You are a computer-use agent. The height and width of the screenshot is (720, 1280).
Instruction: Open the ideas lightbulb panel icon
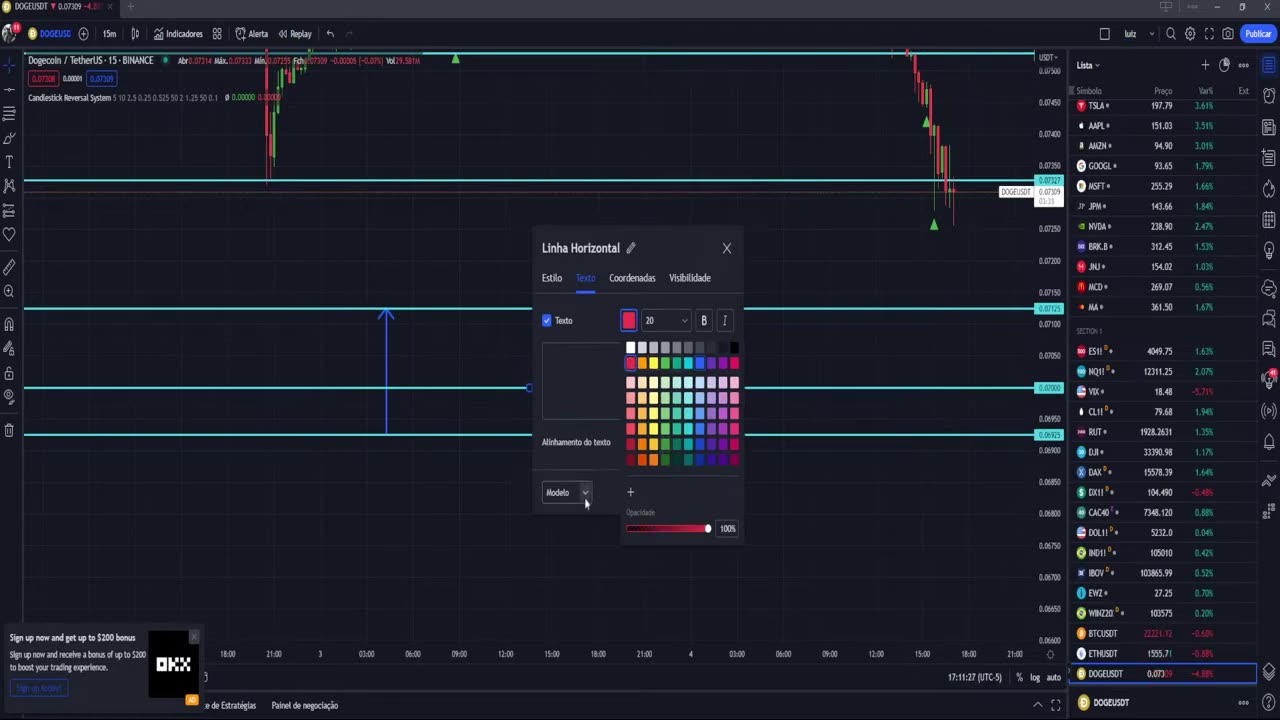click(1269, 250)
